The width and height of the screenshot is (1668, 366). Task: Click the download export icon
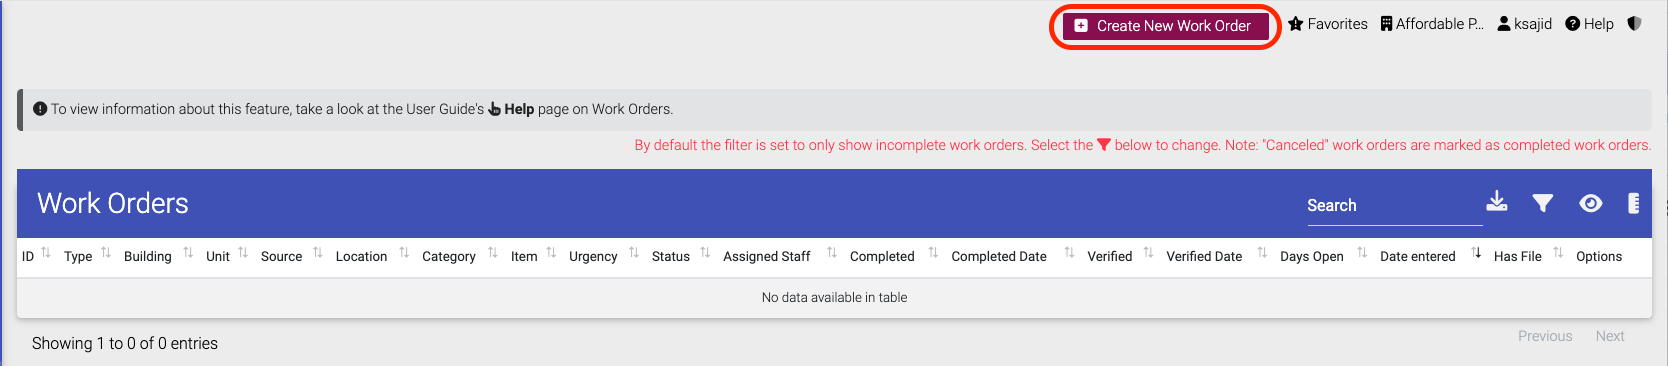coord(1496,201)
